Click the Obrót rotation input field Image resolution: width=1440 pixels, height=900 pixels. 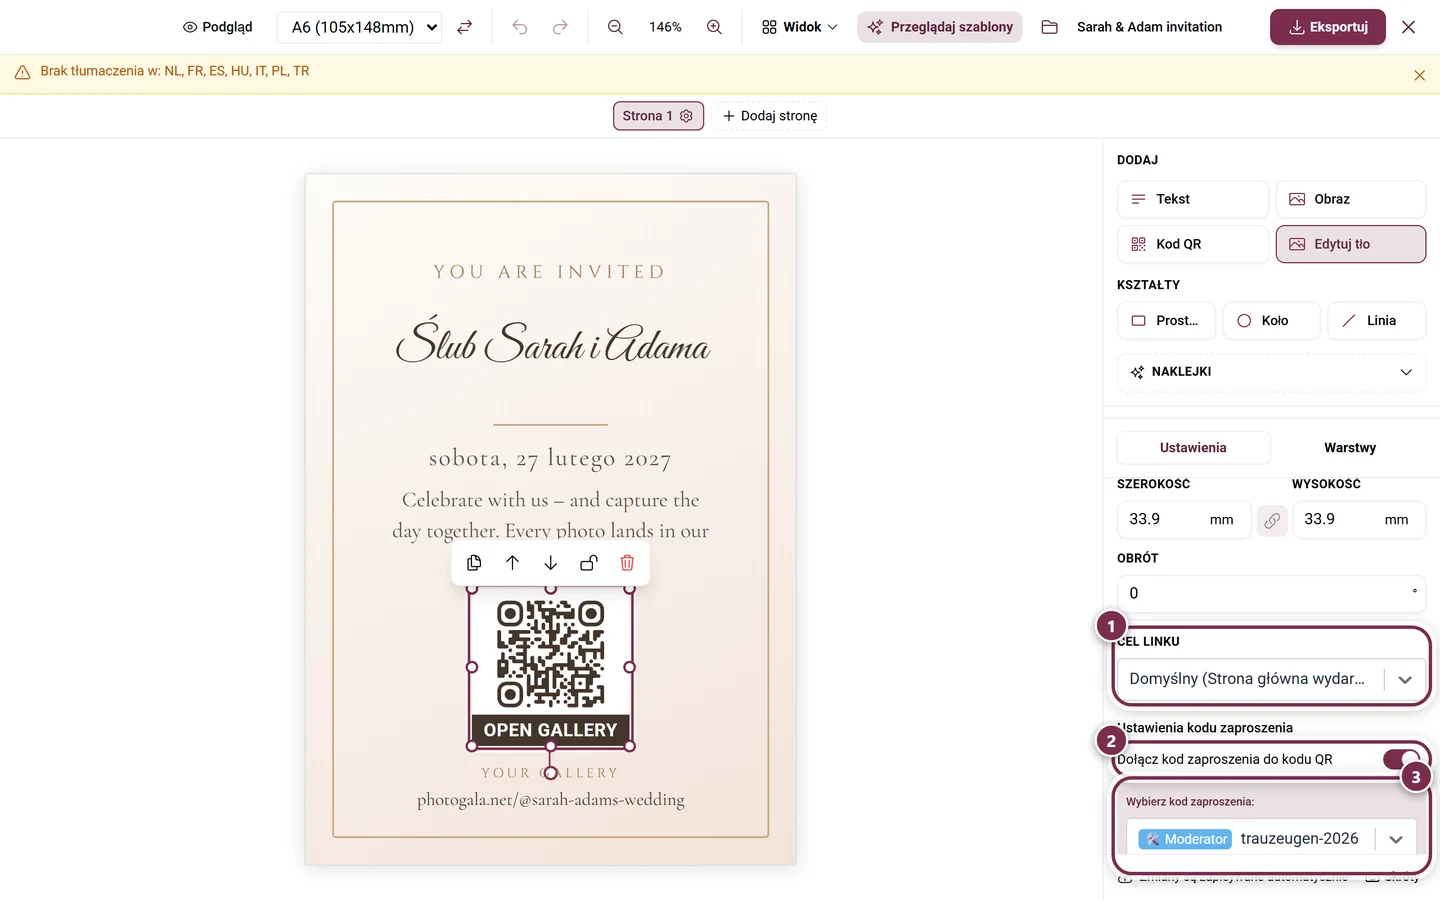(x=1271, y=593)
